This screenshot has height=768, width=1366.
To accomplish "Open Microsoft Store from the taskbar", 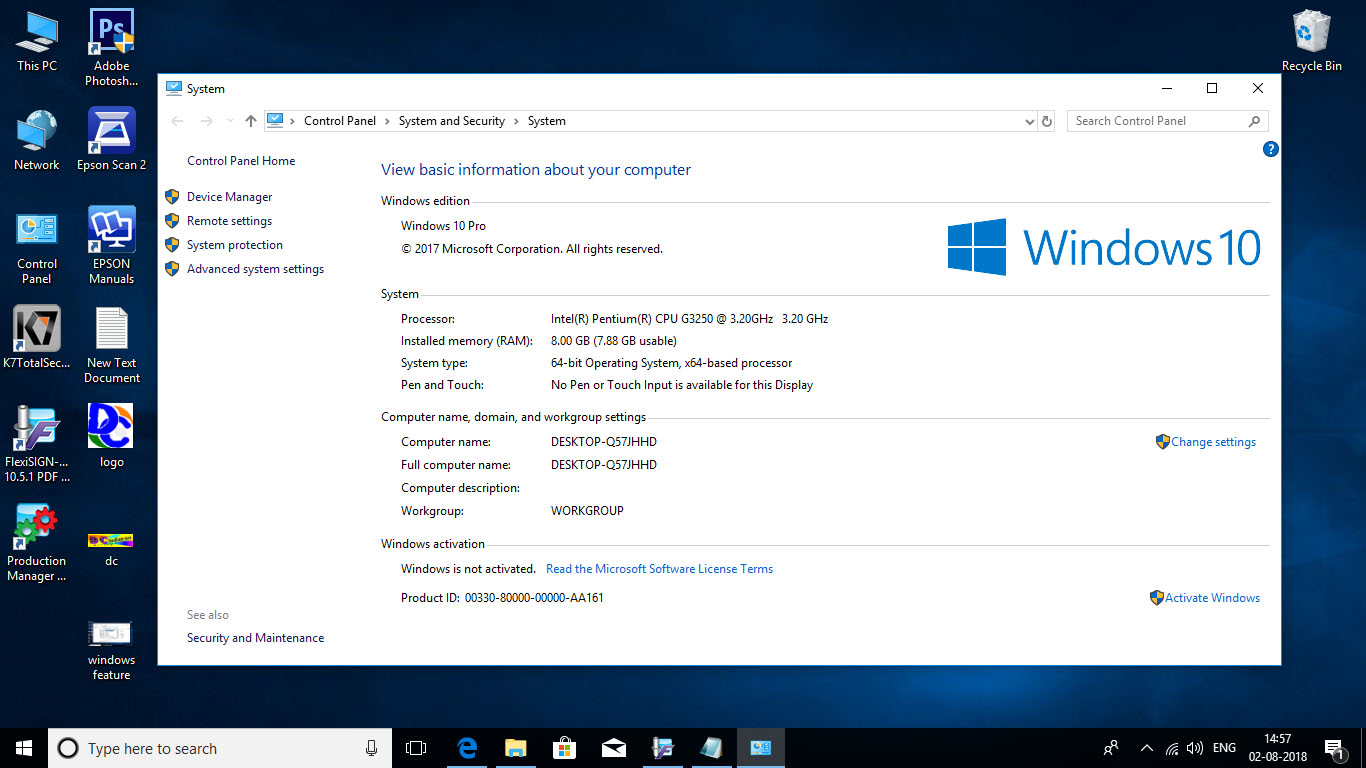I will point(564,748).
